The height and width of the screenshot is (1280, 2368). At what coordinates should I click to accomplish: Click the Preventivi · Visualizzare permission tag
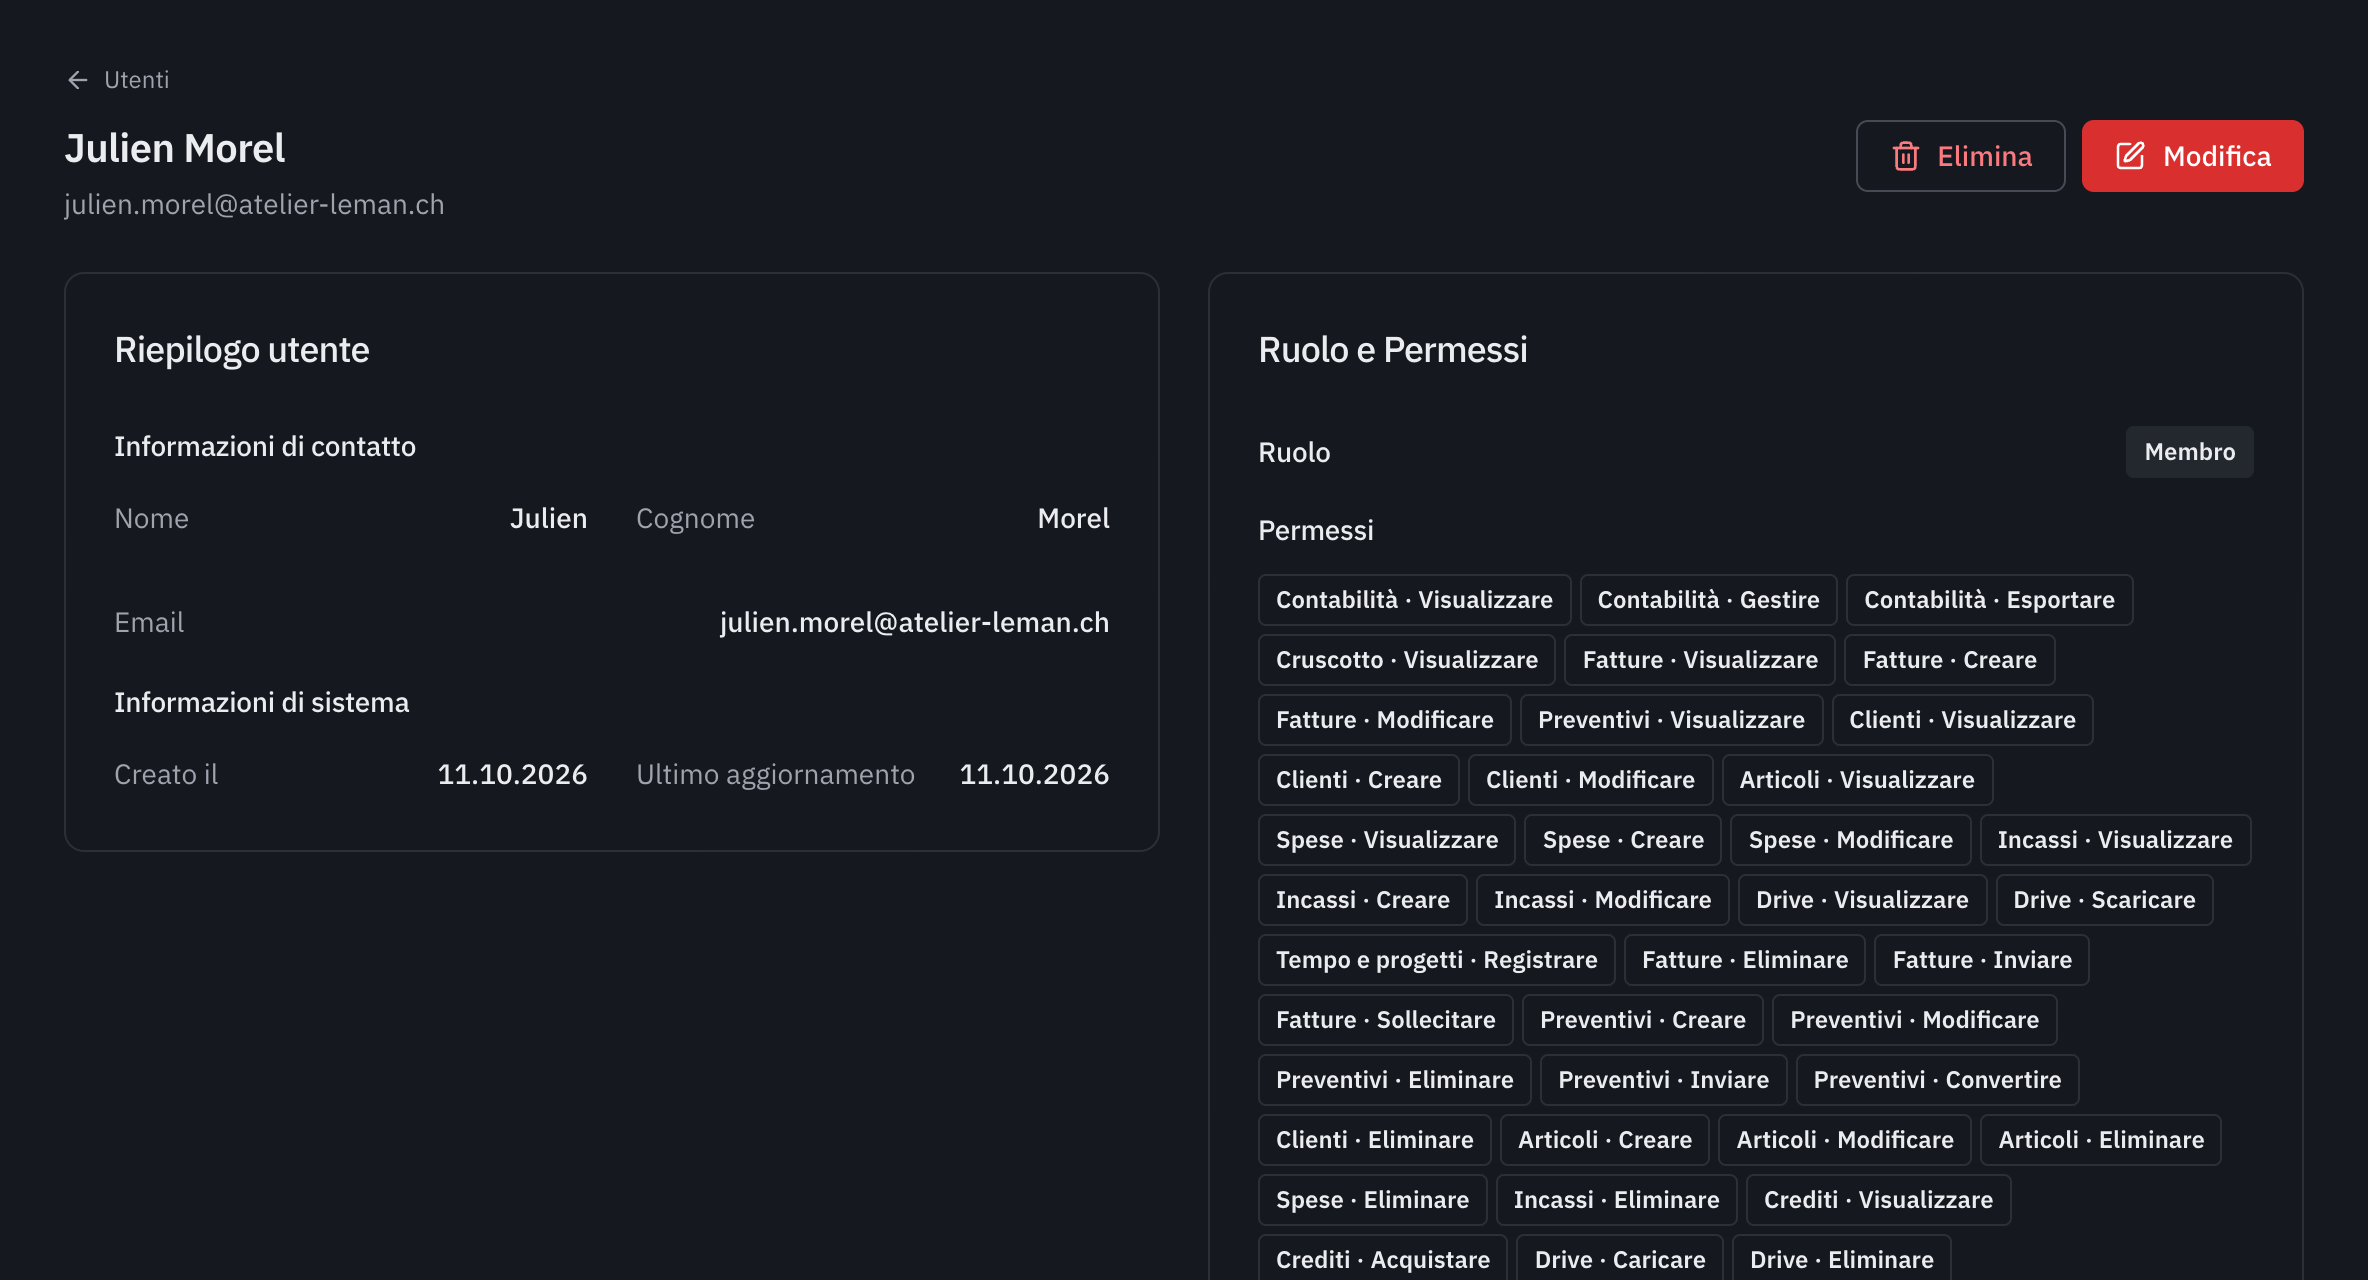(1671, 720)
